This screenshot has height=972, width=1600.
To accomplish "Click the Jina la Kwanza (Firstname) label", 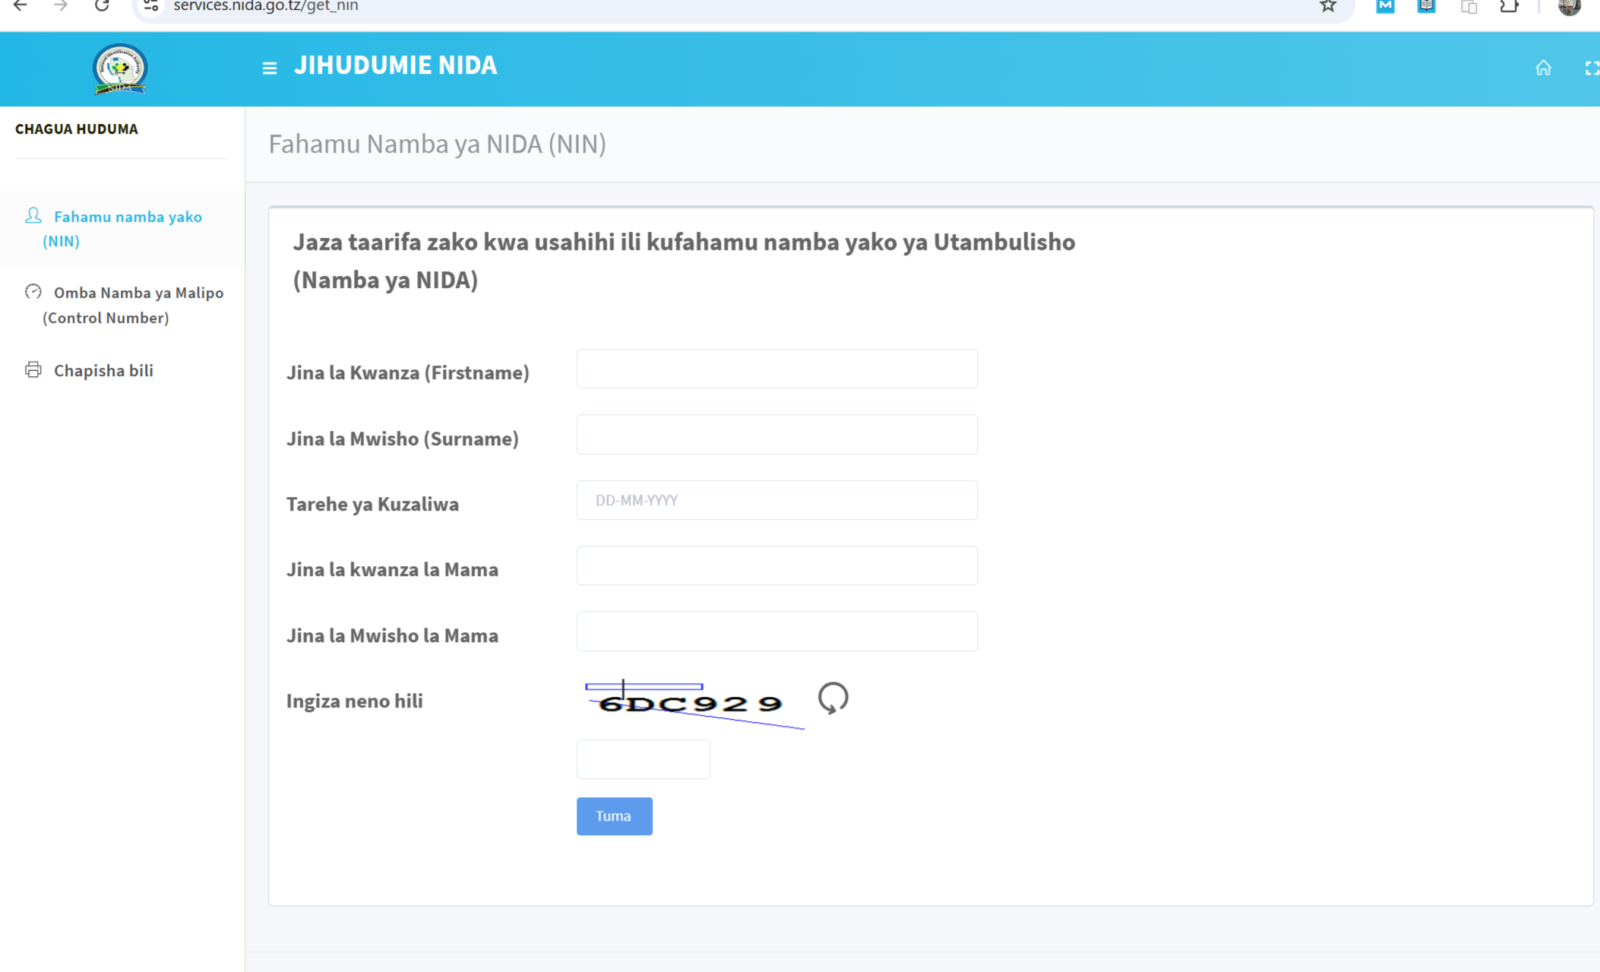I will click(408, 373).
